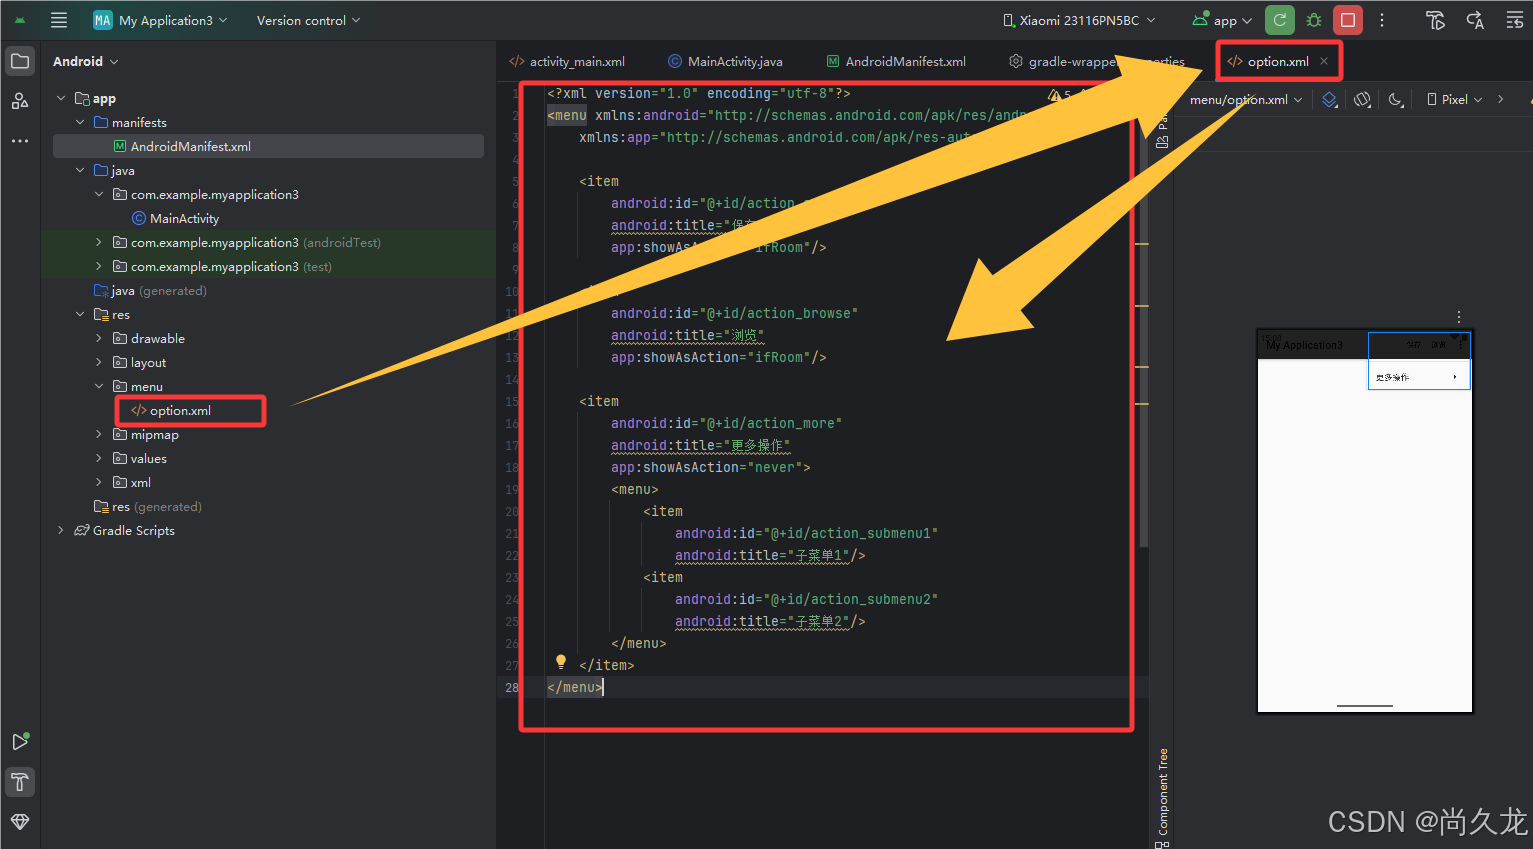Open the design surface layers icon
This screenshot has width=1533, height=849.
pos(1329,99)
